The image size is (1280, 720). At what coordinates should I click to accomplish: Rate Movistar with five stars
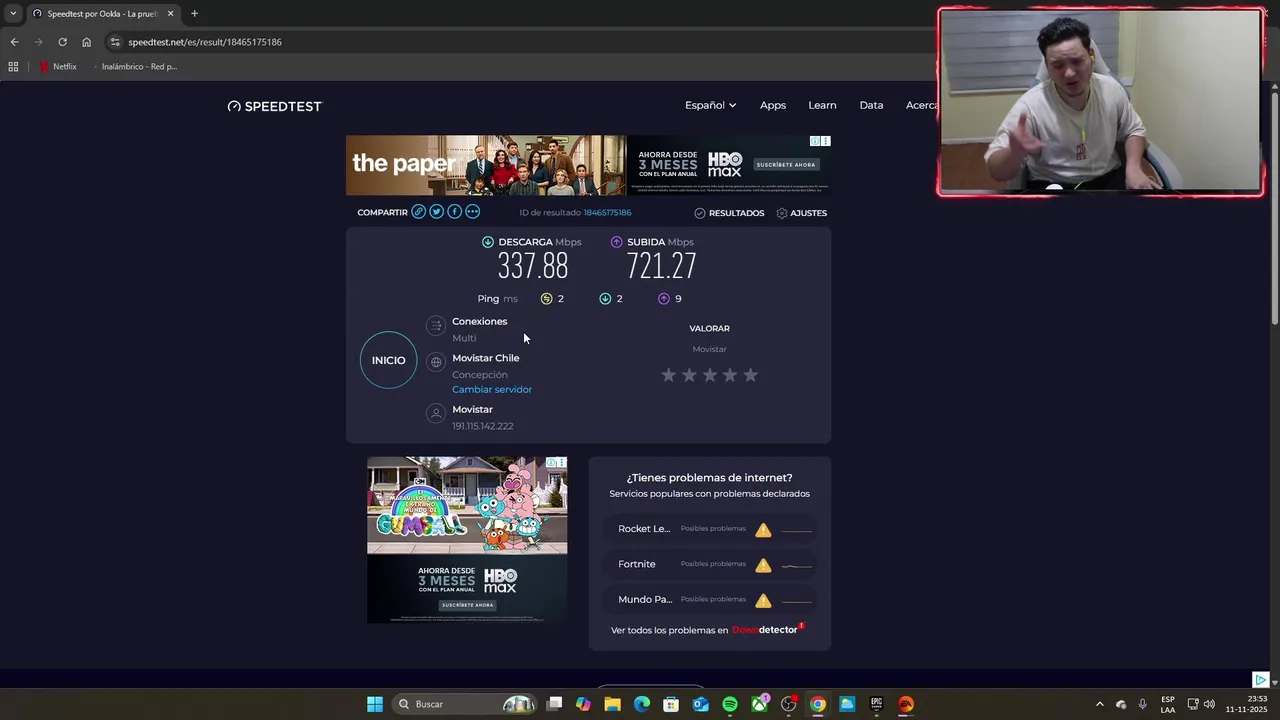click(750, 375)
